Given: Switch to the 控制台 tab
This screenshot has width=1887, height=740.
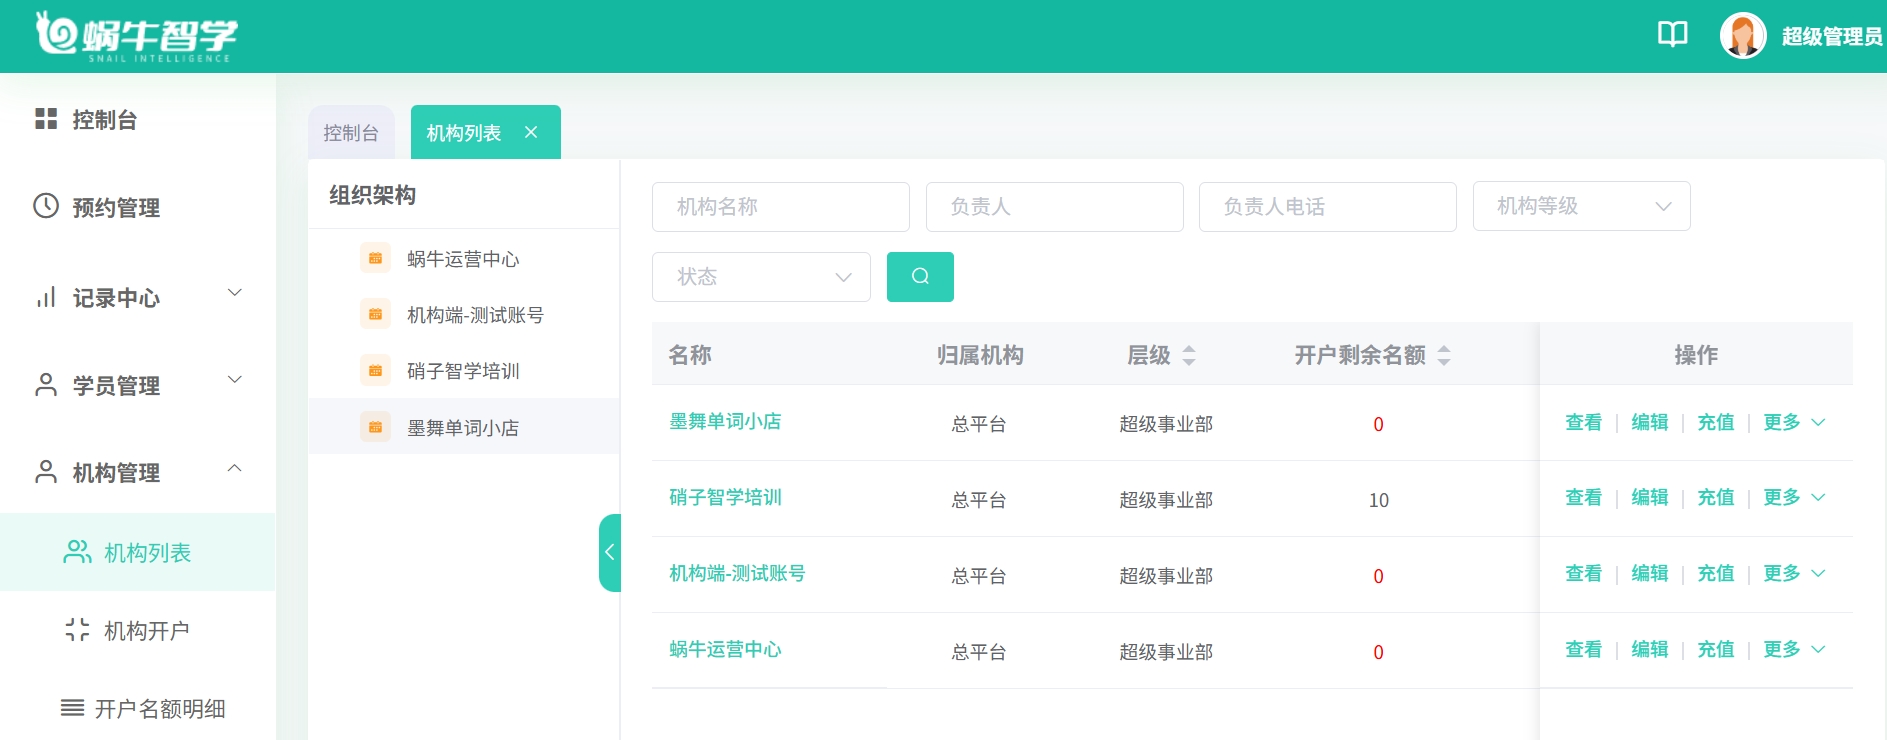Looking at the screenshot, I should (x=351, y=132).
